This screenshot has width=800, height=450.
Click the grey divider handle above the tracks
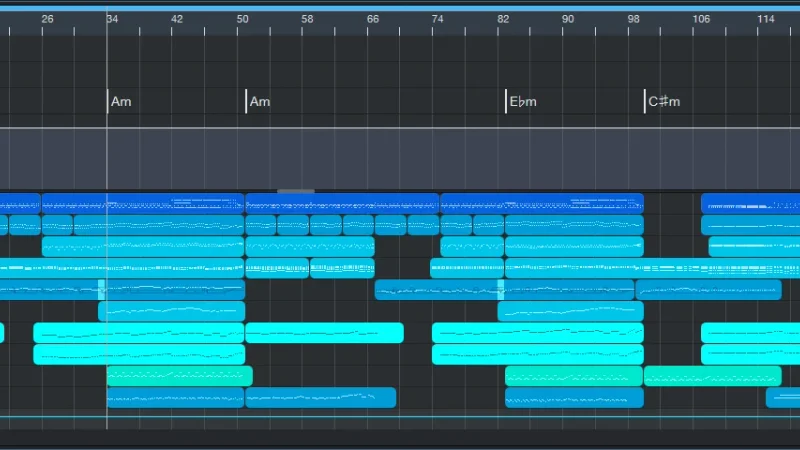(296, 191)
